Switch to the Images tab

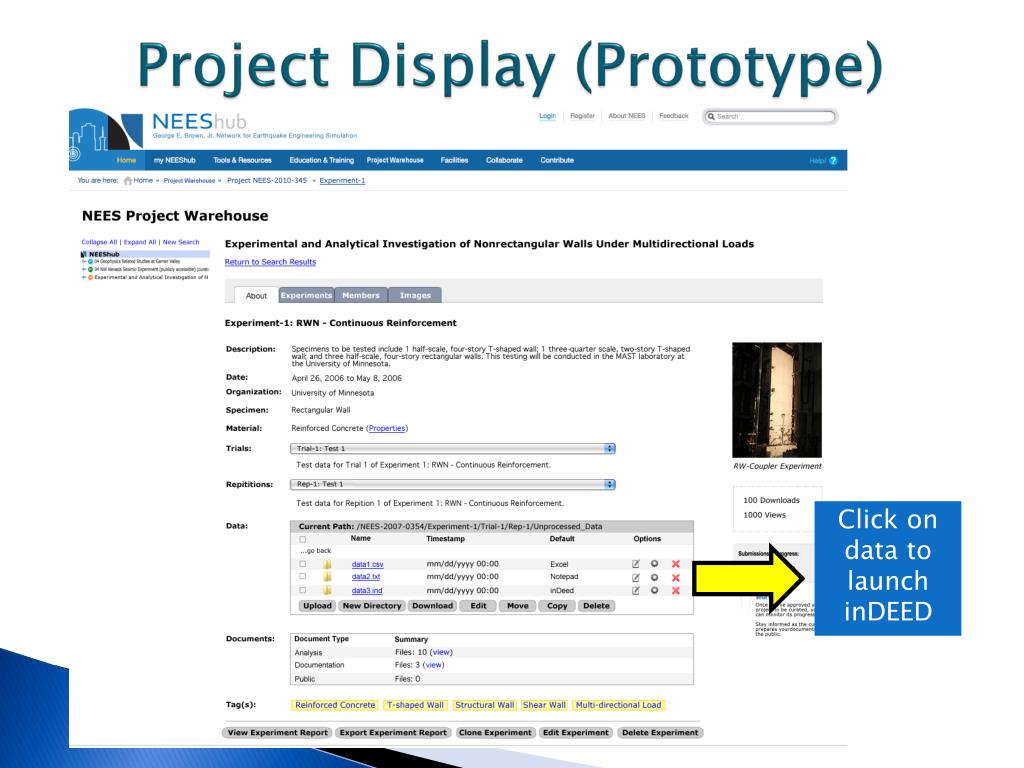415,295
